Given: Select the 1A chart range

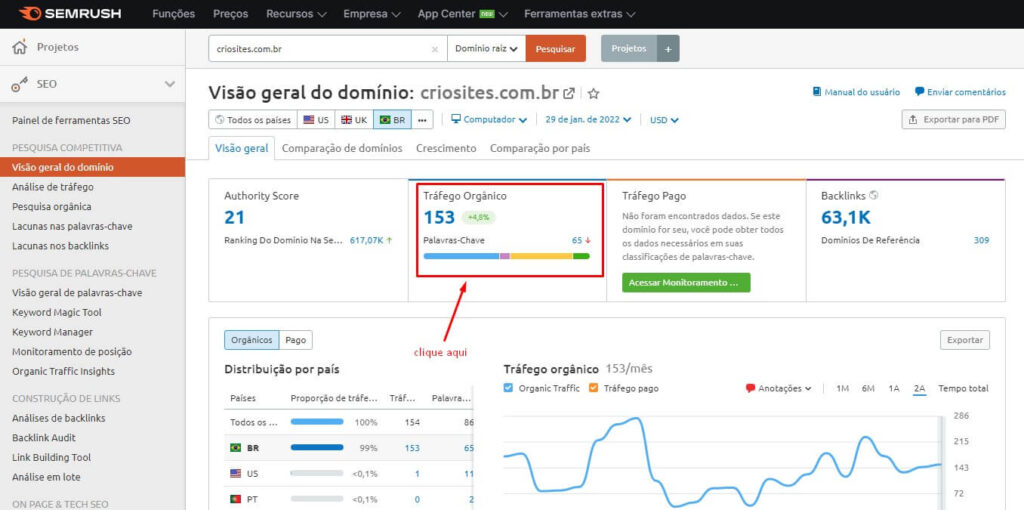Looking at the screenshot, I should point(894,388).
